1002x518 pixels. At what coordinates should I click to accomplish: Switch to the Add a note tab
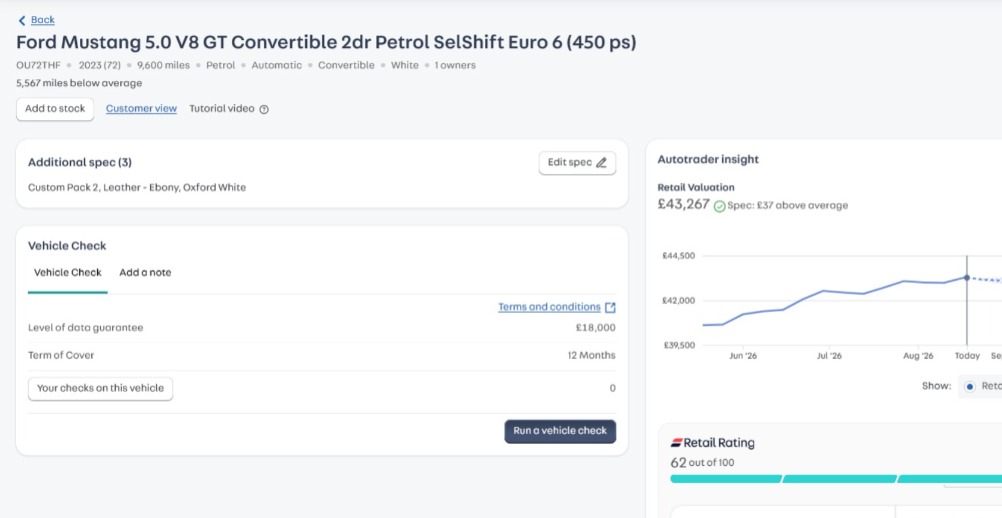click(x=145, y=273)
